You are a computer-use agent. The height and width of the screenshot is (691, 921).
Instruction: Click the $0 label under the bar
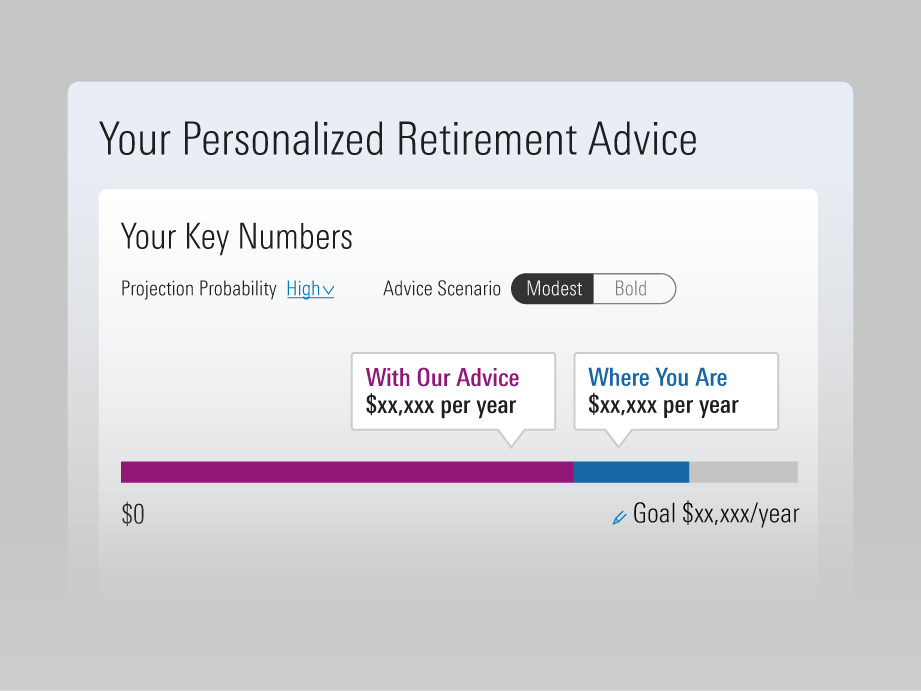[133, 515]
